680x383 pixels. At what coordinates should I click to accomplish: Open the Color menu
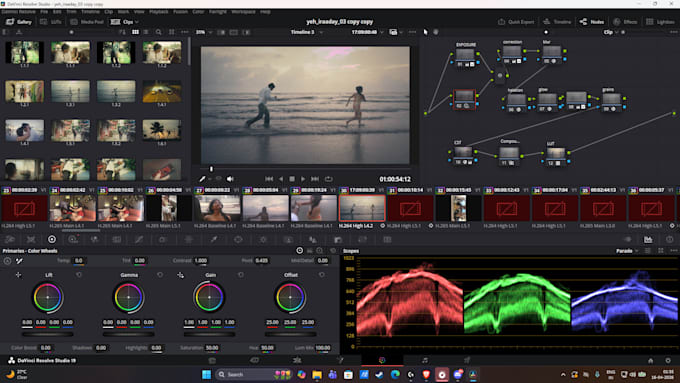198,12
